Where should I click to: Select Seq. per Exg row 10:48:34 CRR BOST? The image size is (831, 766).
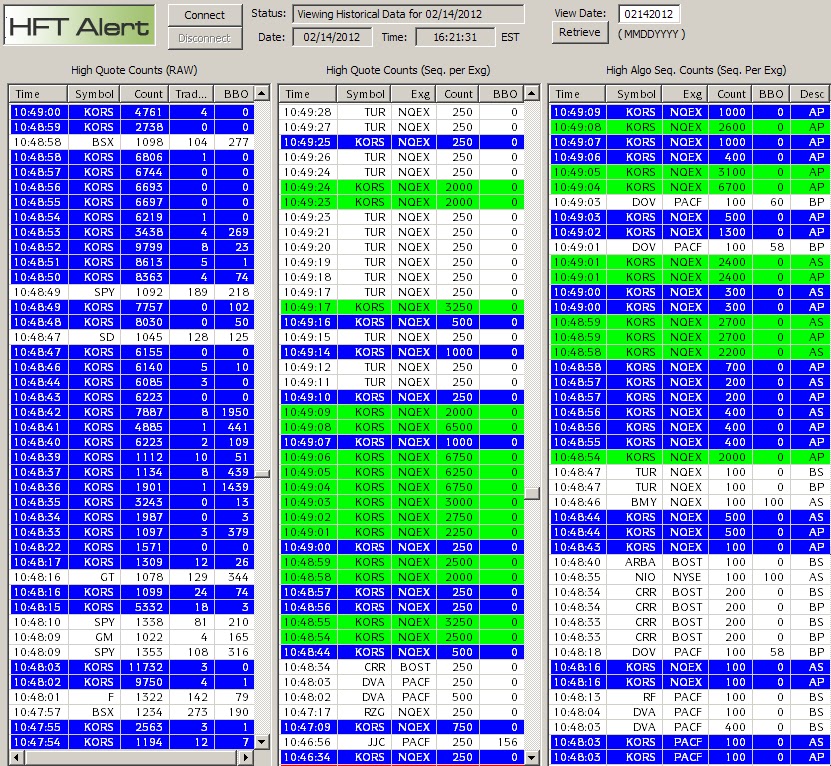coord(402,667)
